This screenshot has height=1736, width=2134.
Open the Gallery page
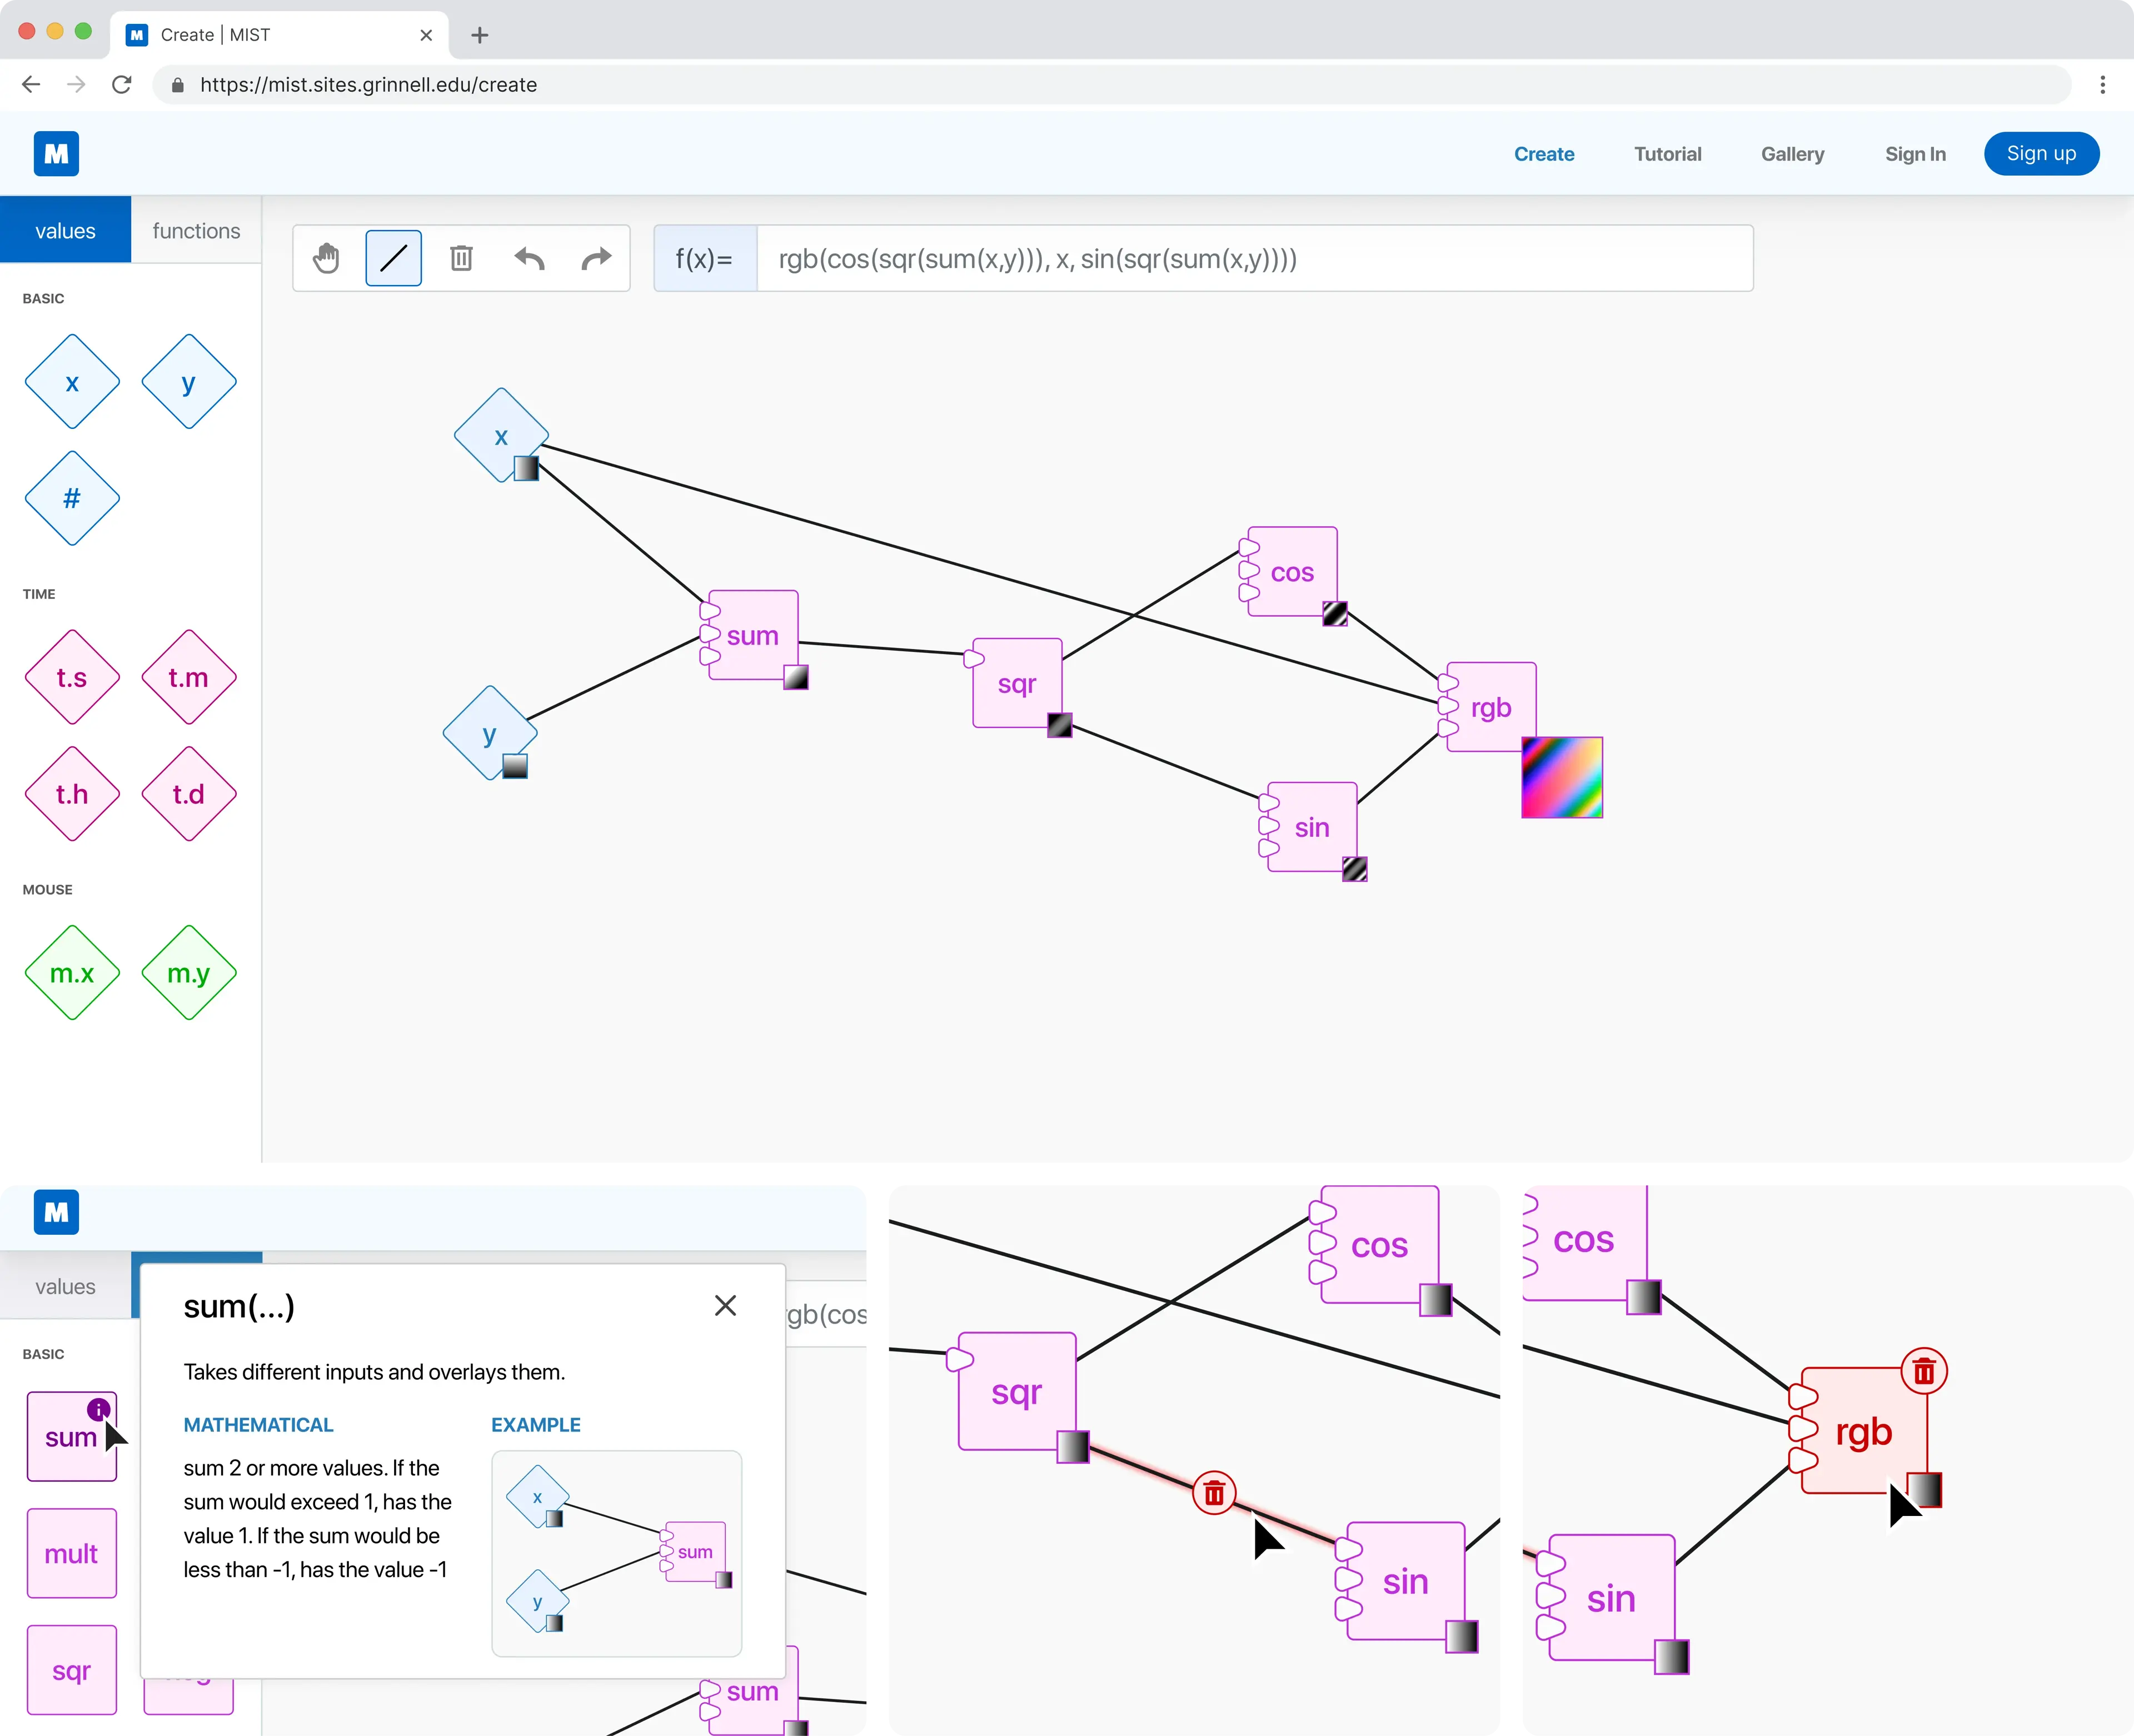coord(1792,154)
